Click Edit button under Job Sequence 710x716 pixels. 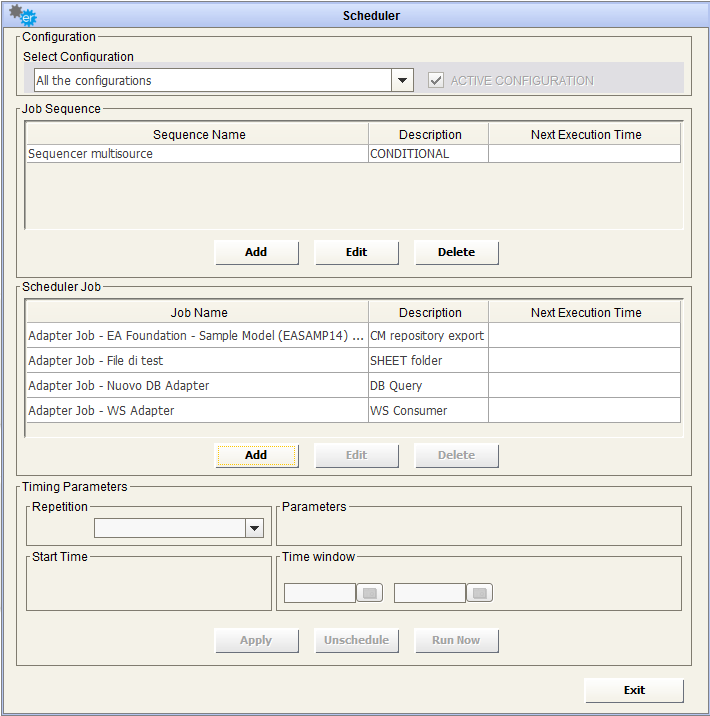pos(356,252)
